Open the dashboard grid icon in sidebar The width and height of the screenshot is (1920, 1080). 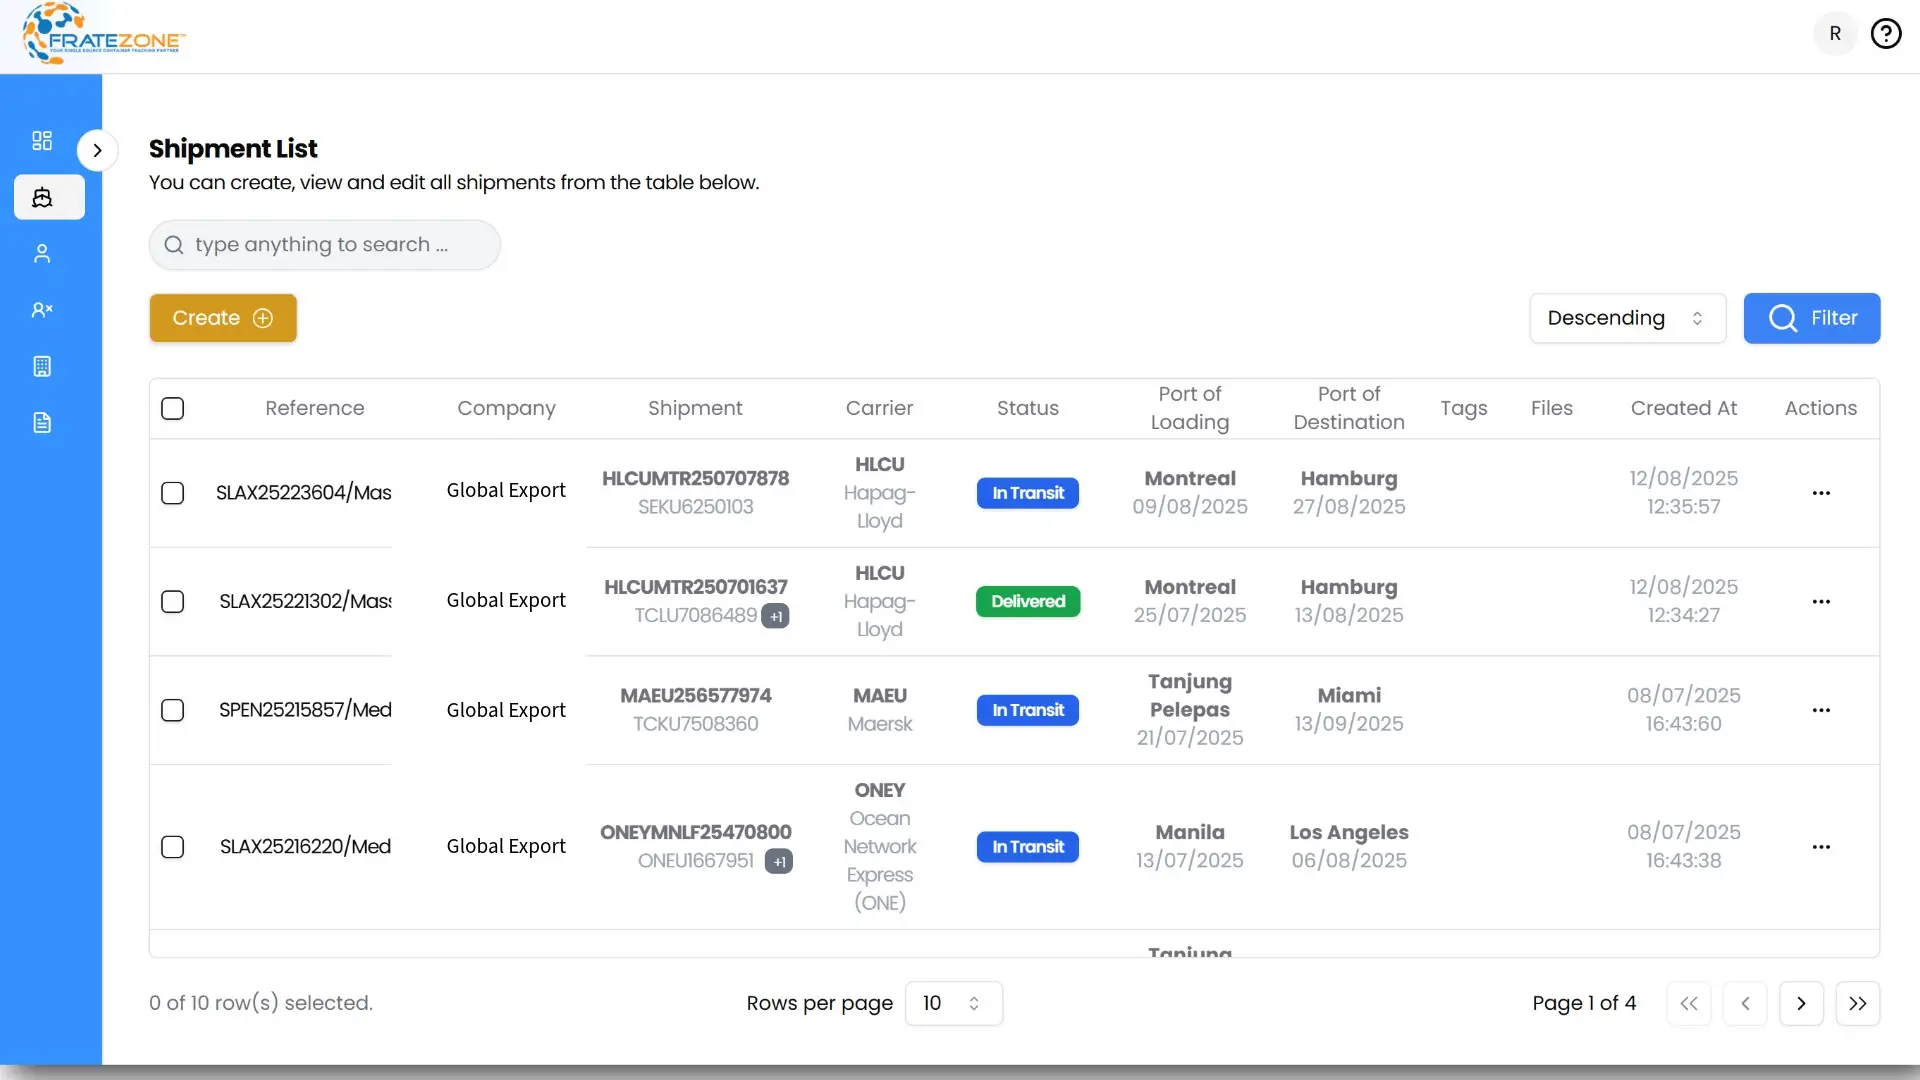point(42,141)
